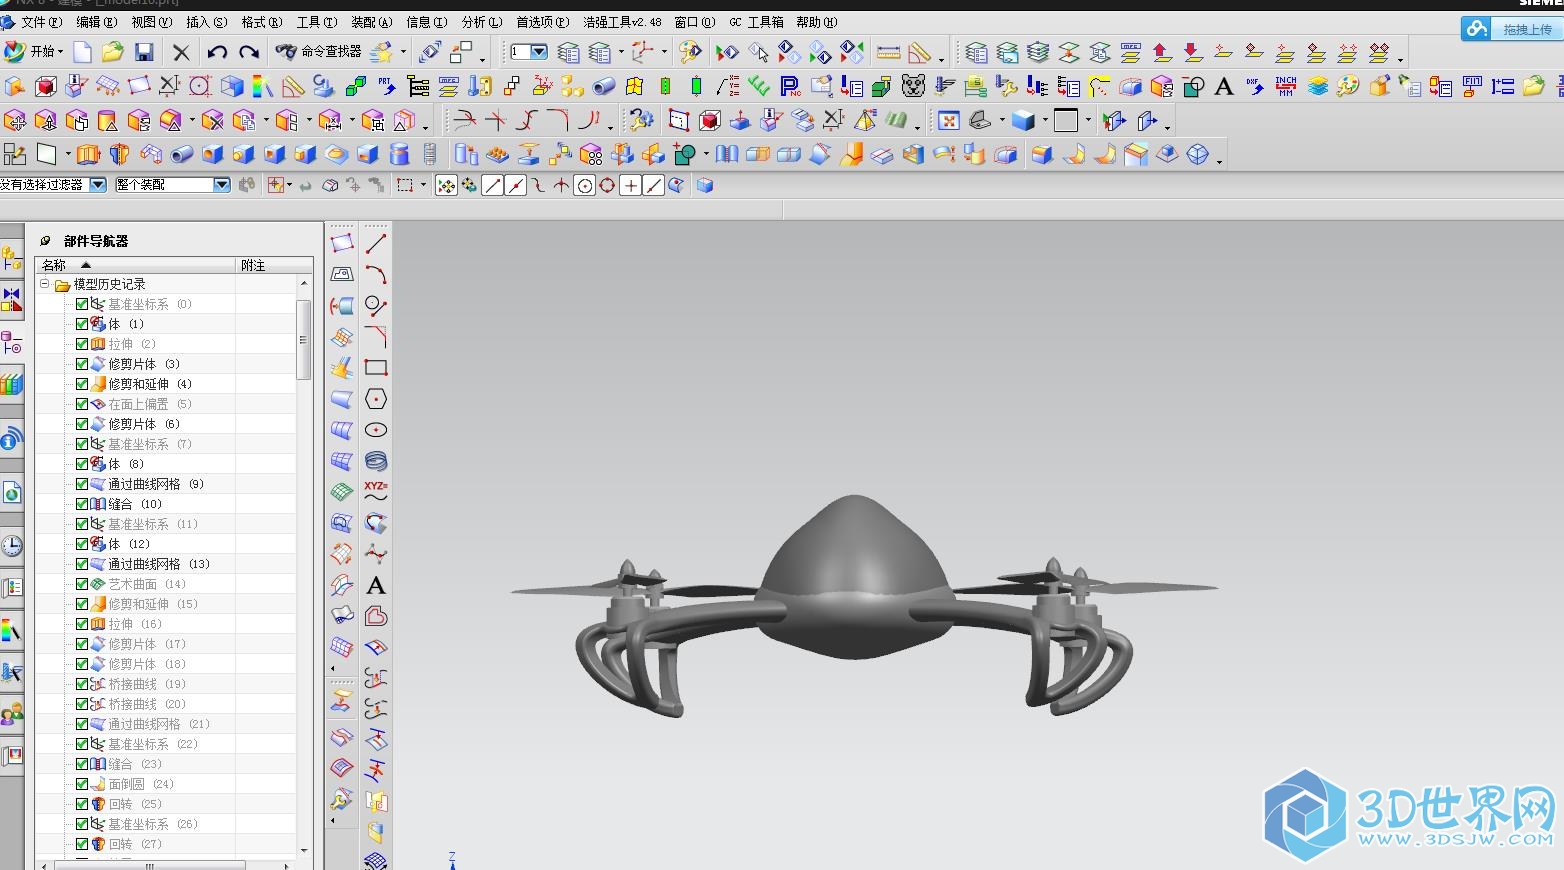Click the Revolve feature icon
The height and width of the screenshot is (870, 1564).
pyautogui.click(x=120, y=154)
